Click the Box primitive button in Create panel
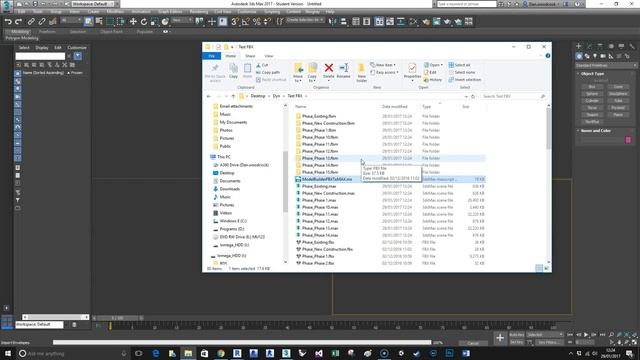 click(x=592, y=87)
